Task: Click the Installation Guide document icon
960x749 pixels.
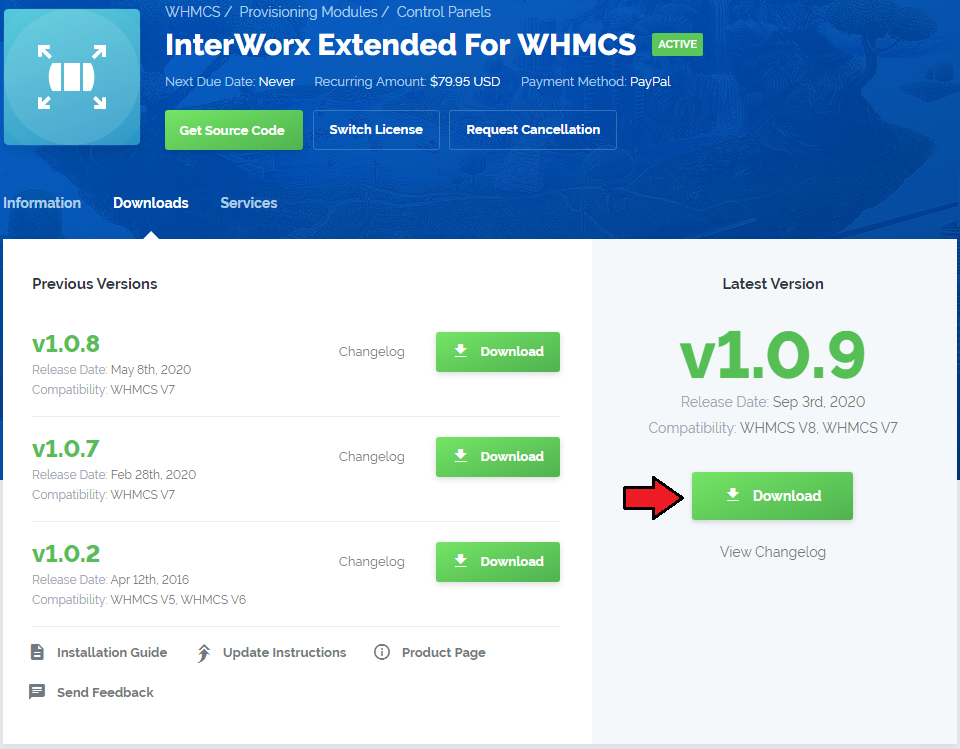Action: 37,652
